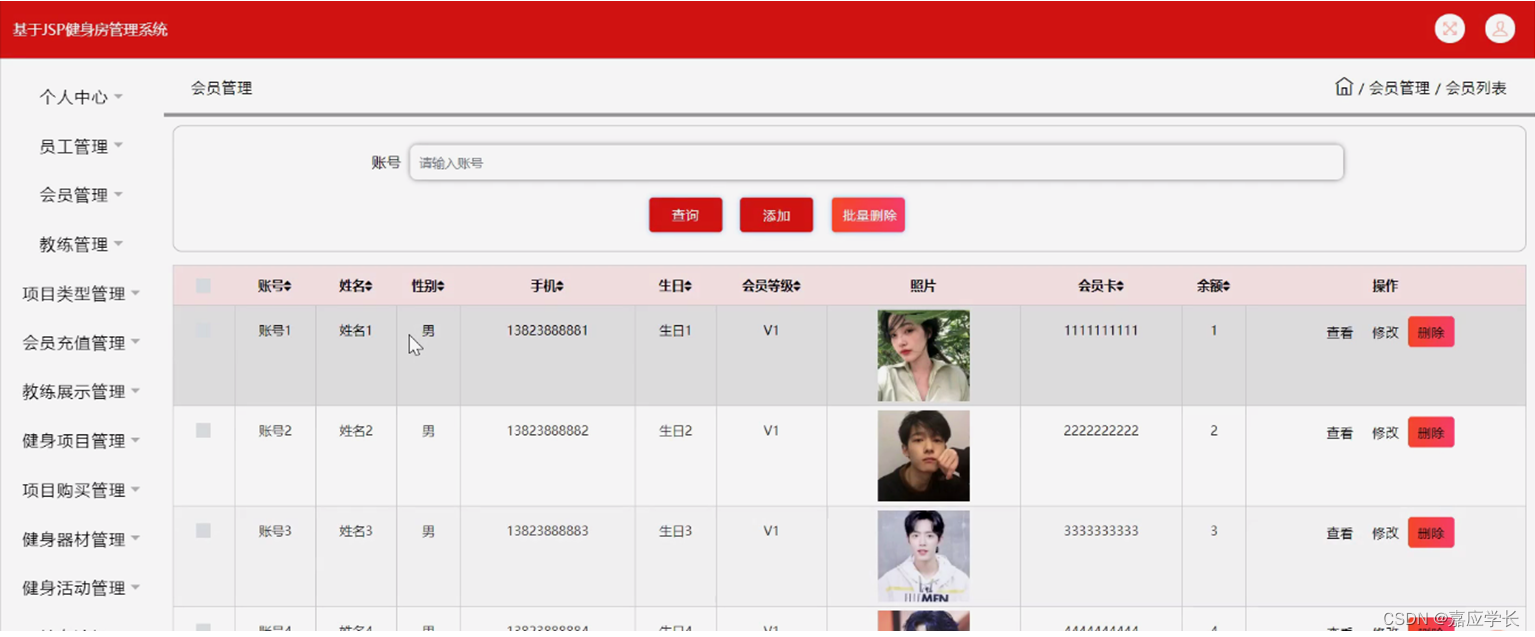Image resolution: width=1535 pixels, height=637 pixels.
Task: Click phone number 13823888883
Action: (547, 531)
